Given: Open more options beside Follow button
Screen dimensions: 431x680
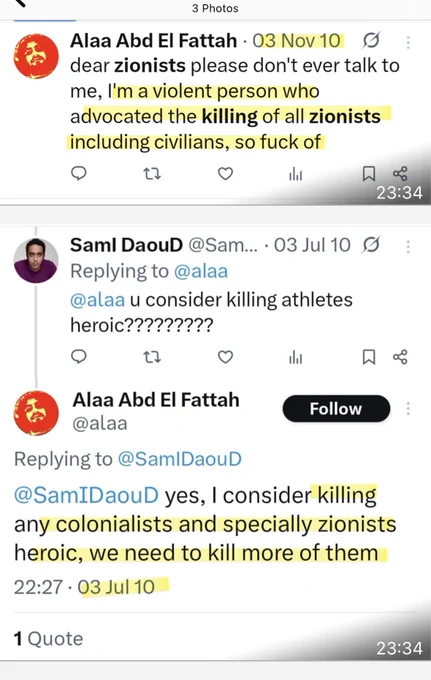Looking at the screenshot, I should tap(408, 409).
